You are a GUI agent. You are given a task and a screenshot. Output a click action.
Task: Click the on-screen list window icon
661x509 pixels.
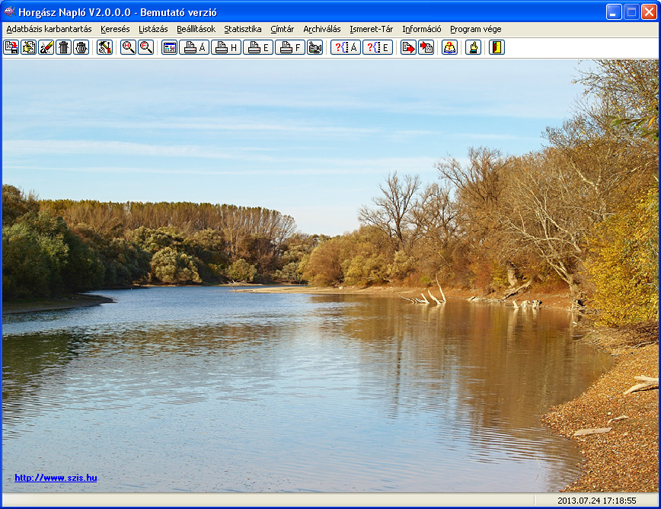tap(169, 47)
